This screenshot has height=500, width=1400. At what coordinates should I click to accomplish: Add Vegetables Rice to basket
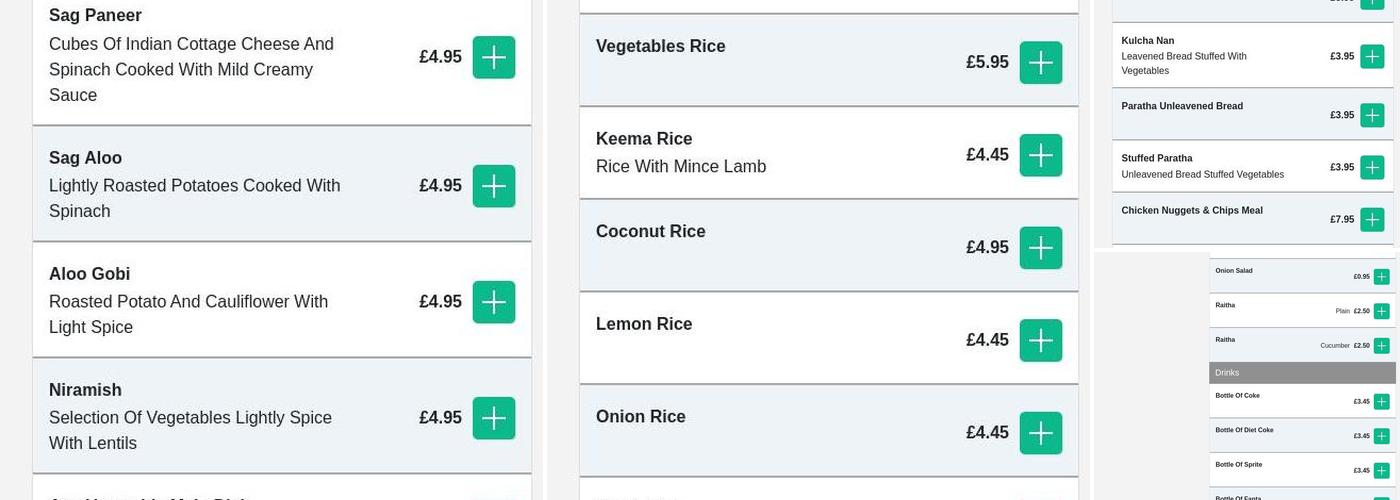[1041, 63]
